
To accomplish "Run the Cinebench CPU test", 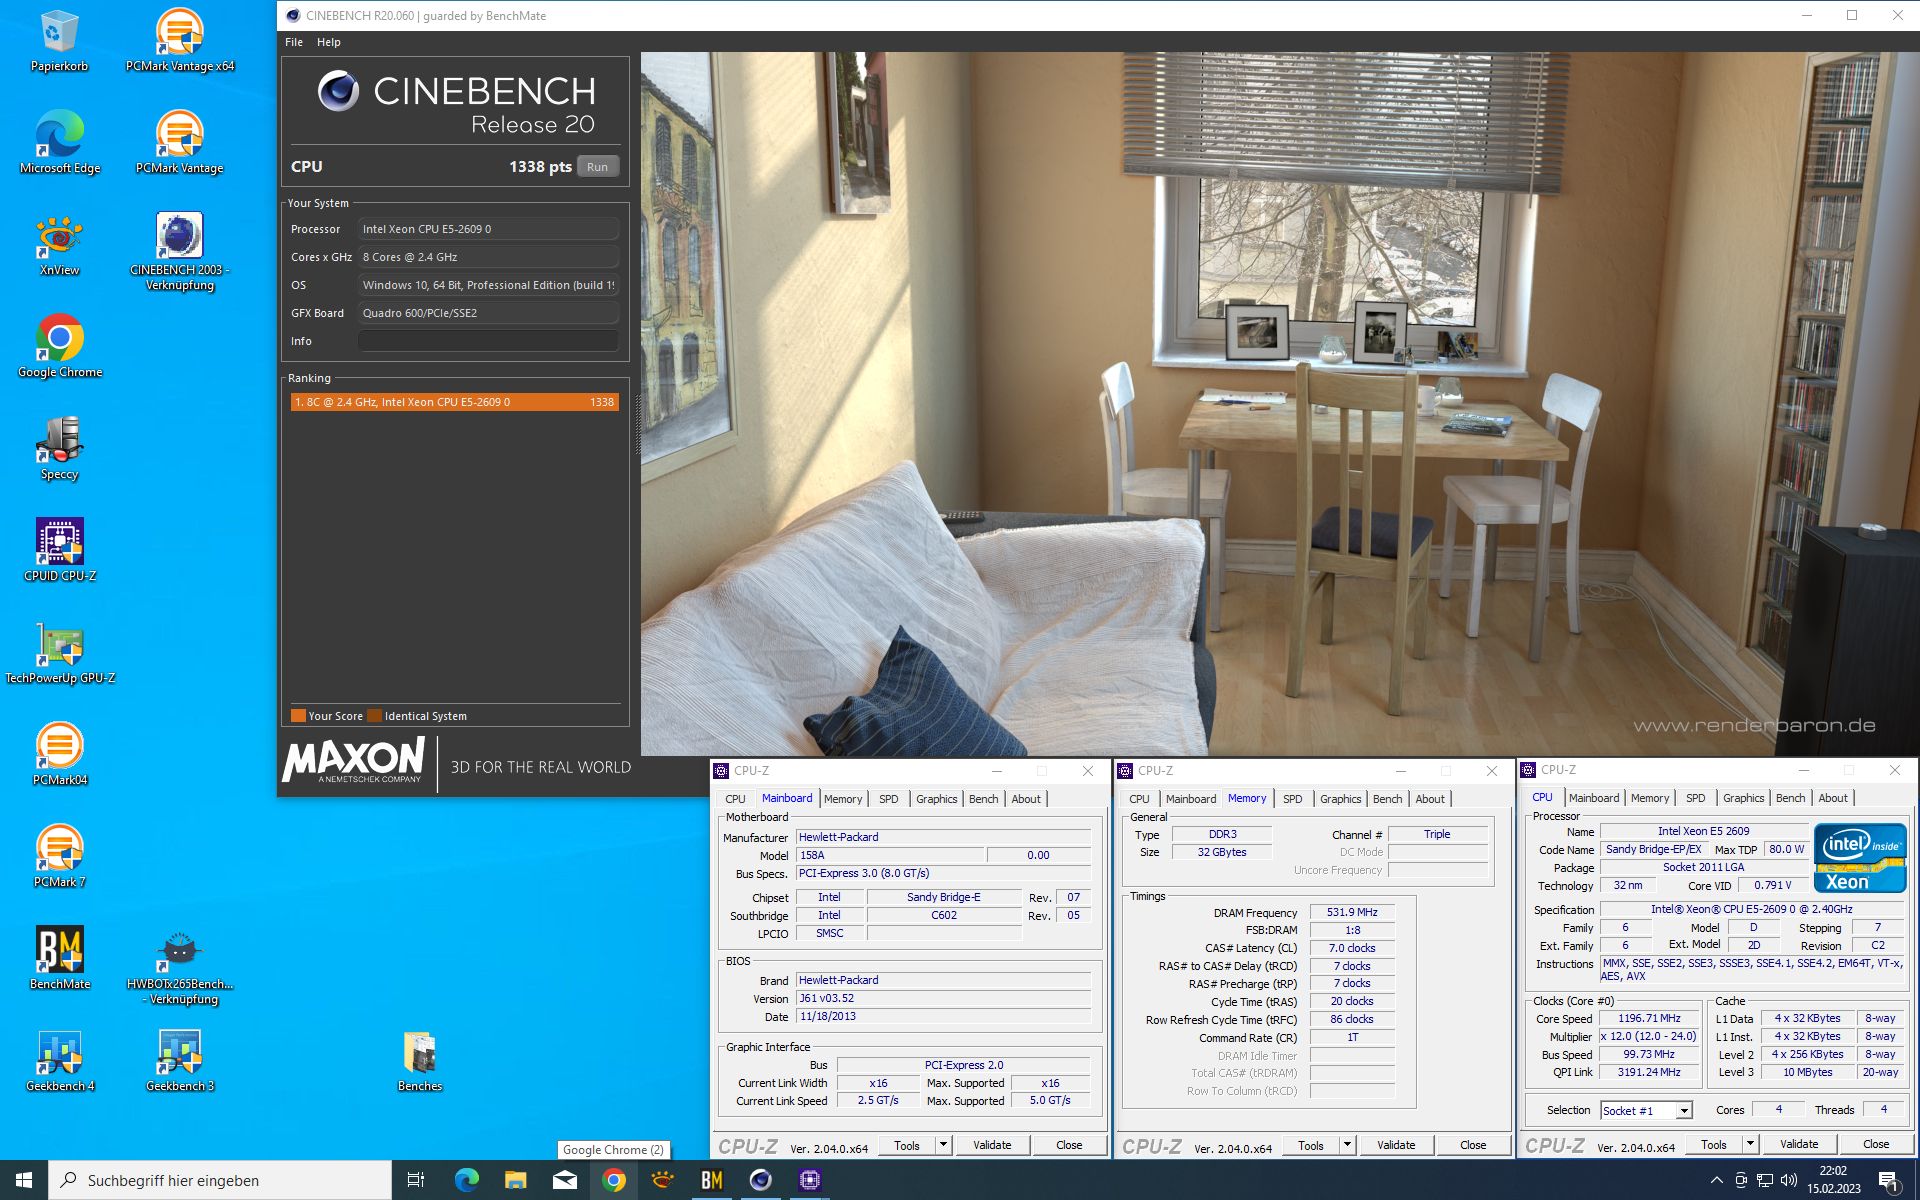I will pyautogui.click(x=597, y=167).
